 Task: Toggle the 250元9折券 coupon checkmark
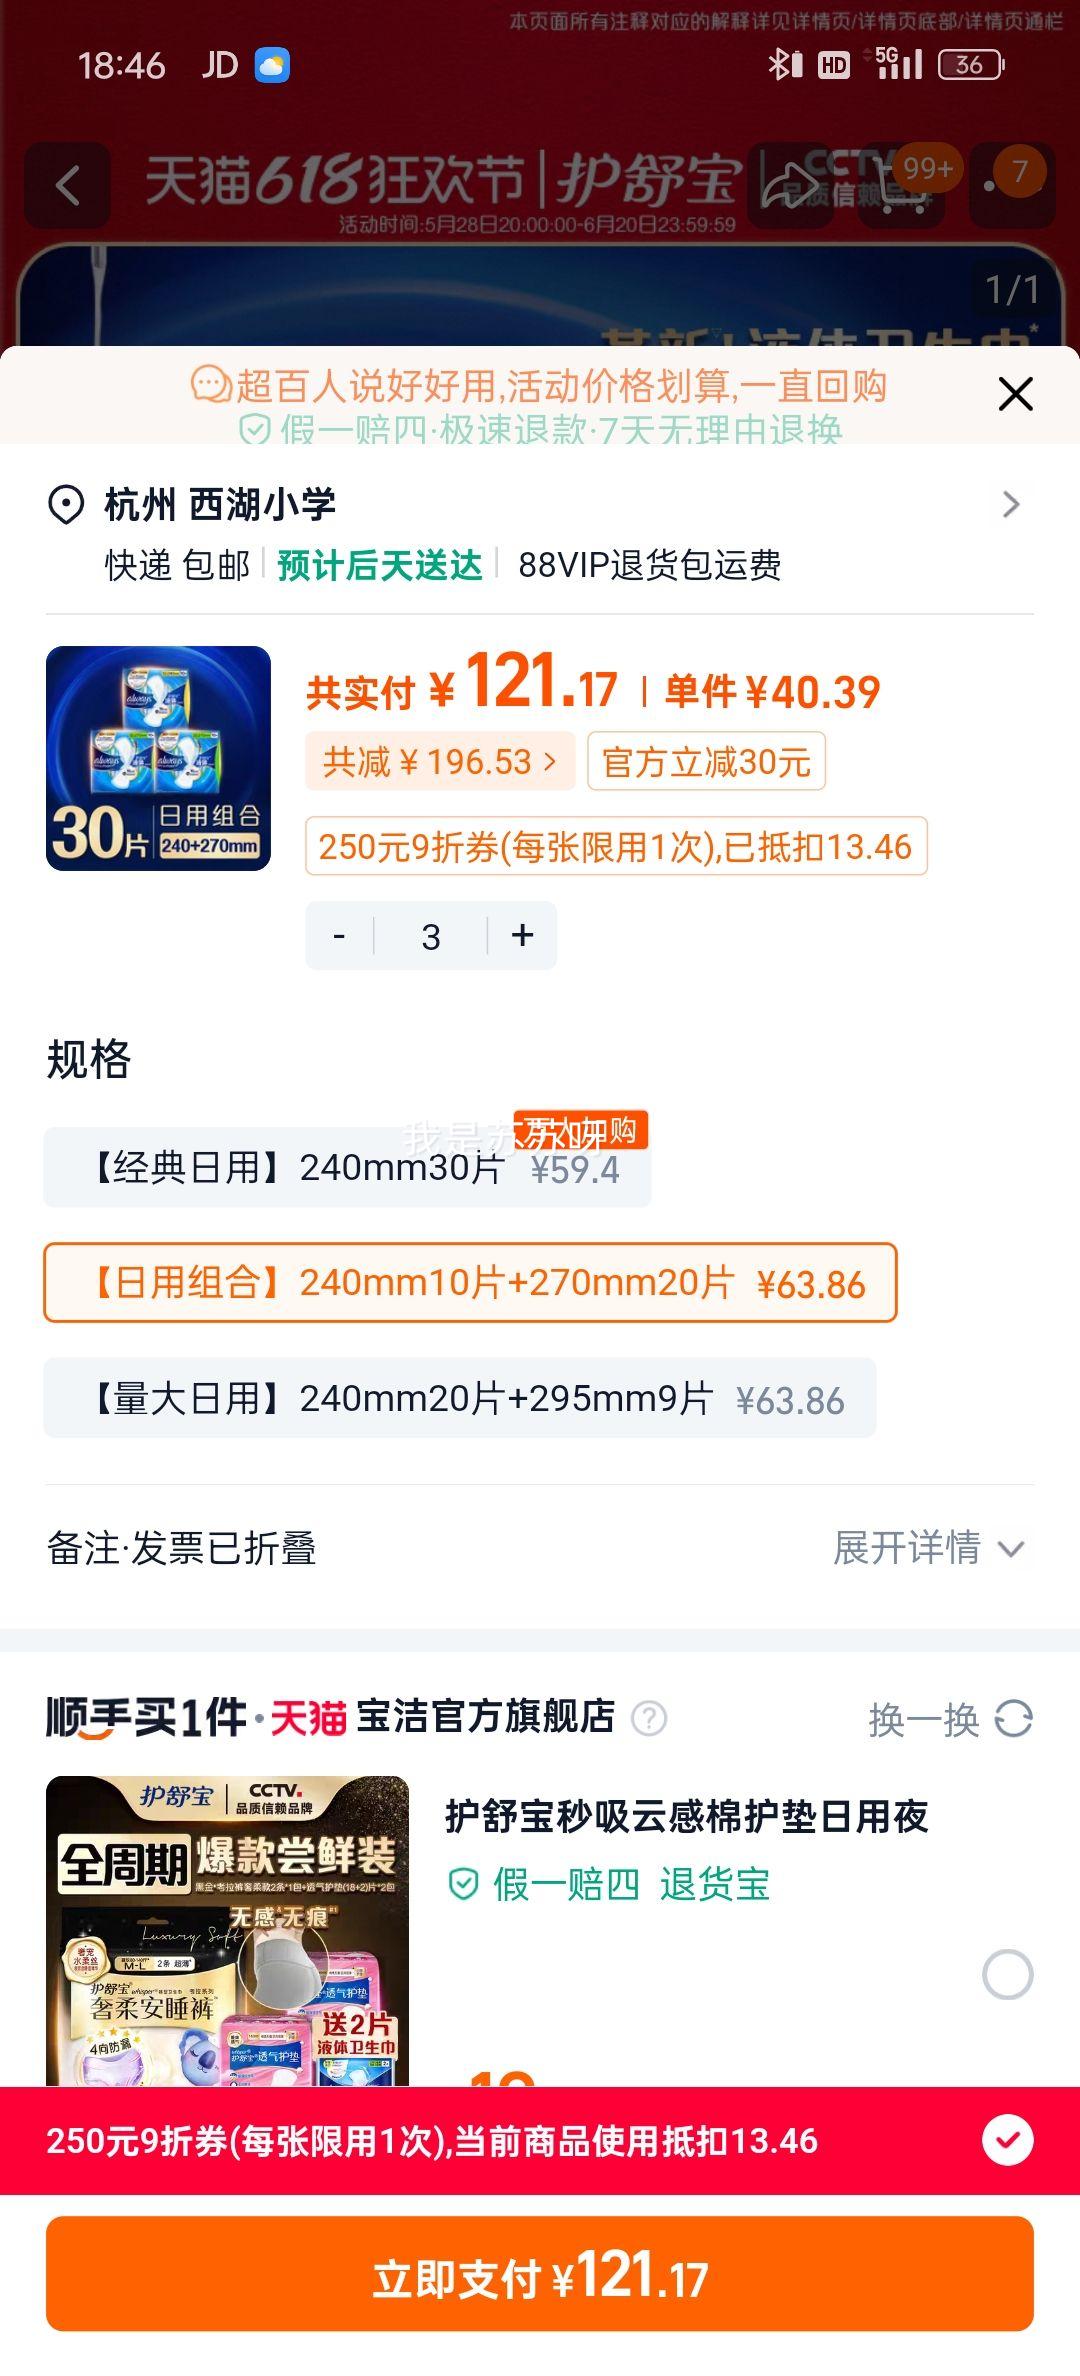tap(1007, 2140)
